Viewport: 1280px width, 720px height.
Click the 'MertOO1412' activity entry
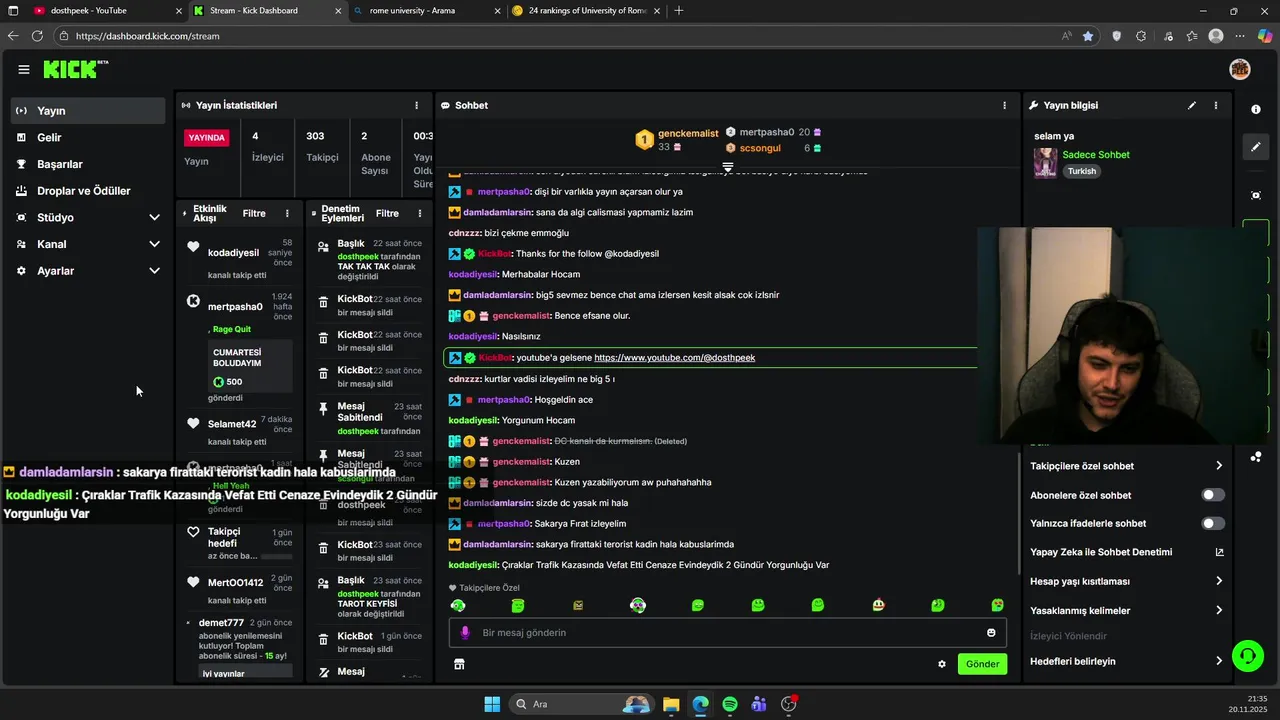pyautogui.click(x=239, y=590)
